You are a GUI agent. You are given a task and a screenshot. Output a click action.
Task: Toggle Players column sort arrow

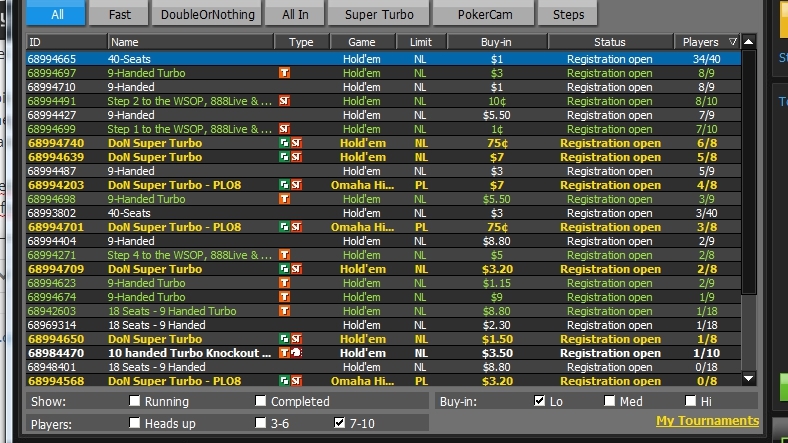point(733,42)
